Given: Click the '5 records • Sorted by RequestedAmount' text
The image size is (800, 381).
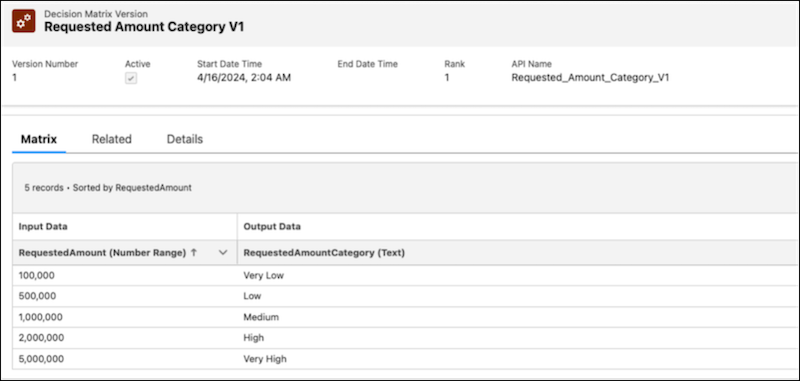Looking at the screenshot, I should 108,188.
